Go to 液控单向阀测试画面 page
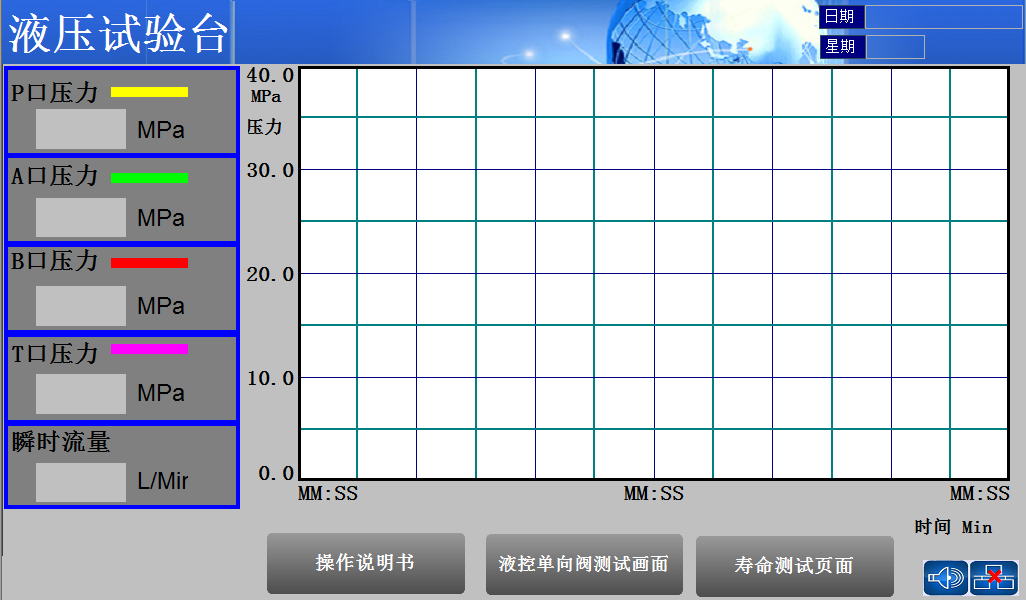Image resolution: width=1026 pixels, height=600 pixels. pos(584,565)
